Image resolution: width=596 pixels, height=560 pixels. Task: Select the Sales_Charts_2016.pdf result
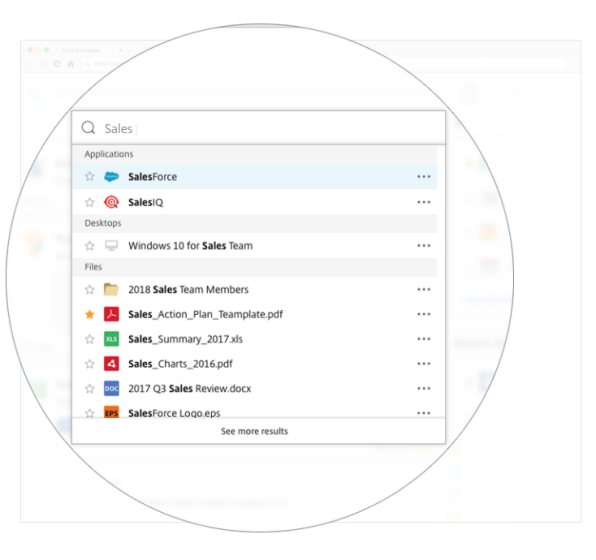[x=255, y=364]
